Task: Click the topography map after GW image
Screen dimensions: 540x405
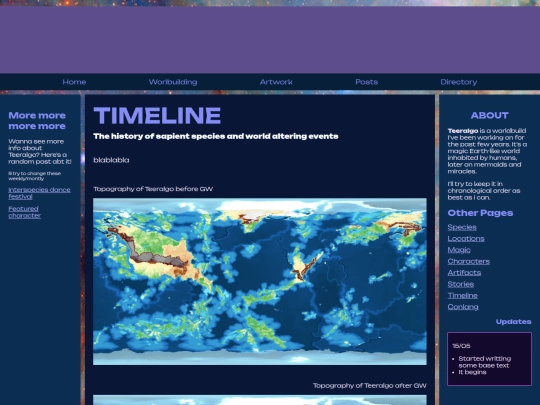Action: tap(260, 400)
